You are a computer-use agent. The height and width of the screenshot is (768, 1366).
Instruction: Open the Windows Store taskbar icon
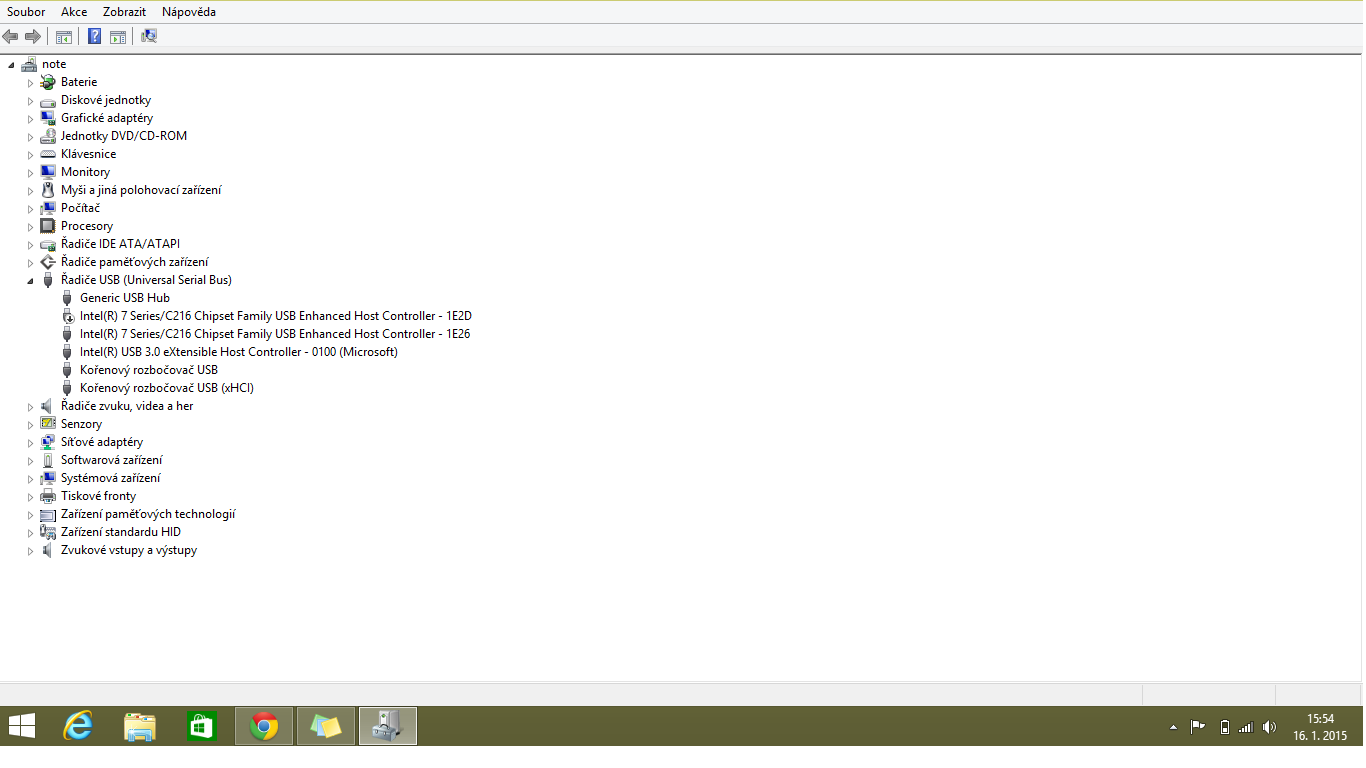202,726
